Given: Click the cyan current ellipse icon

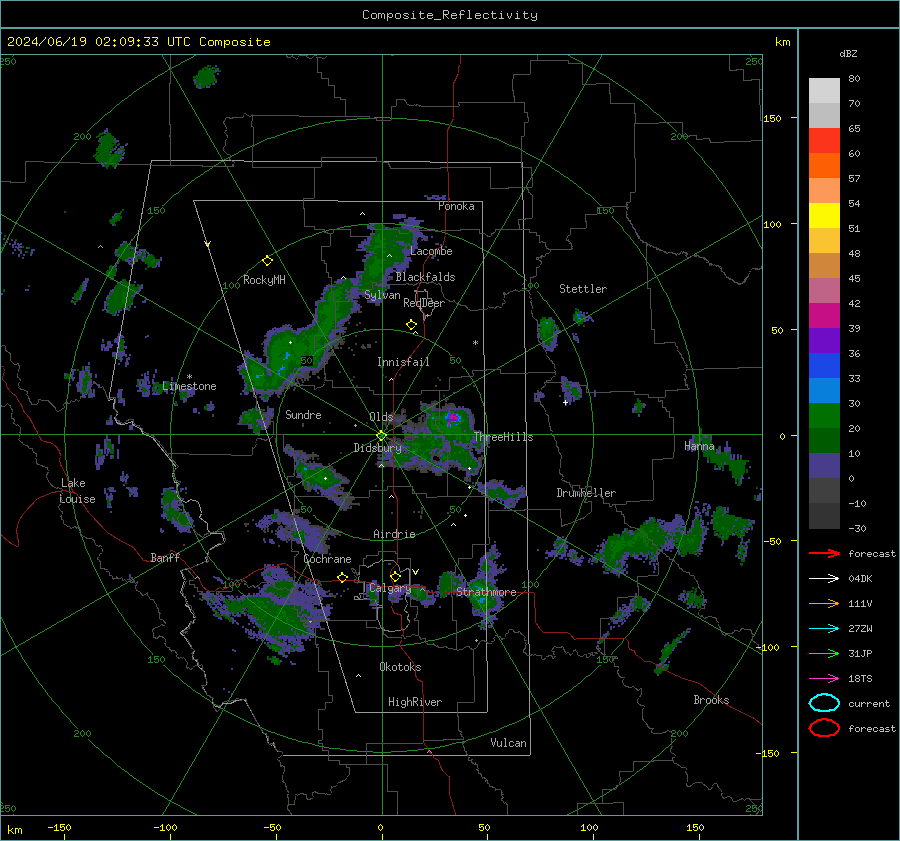Looking at the screenshot, I should tap(824, 703).
